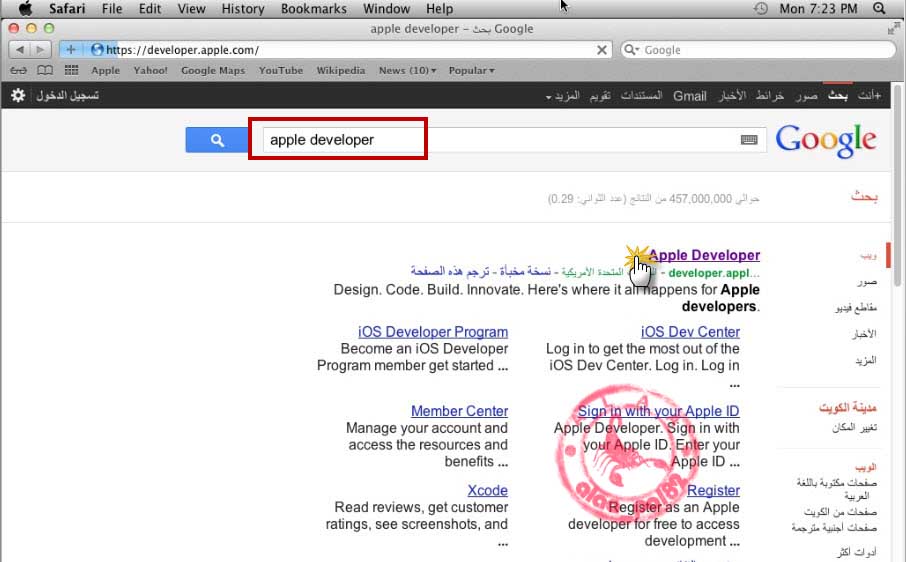Stop loading with the X in address bar

601,50
